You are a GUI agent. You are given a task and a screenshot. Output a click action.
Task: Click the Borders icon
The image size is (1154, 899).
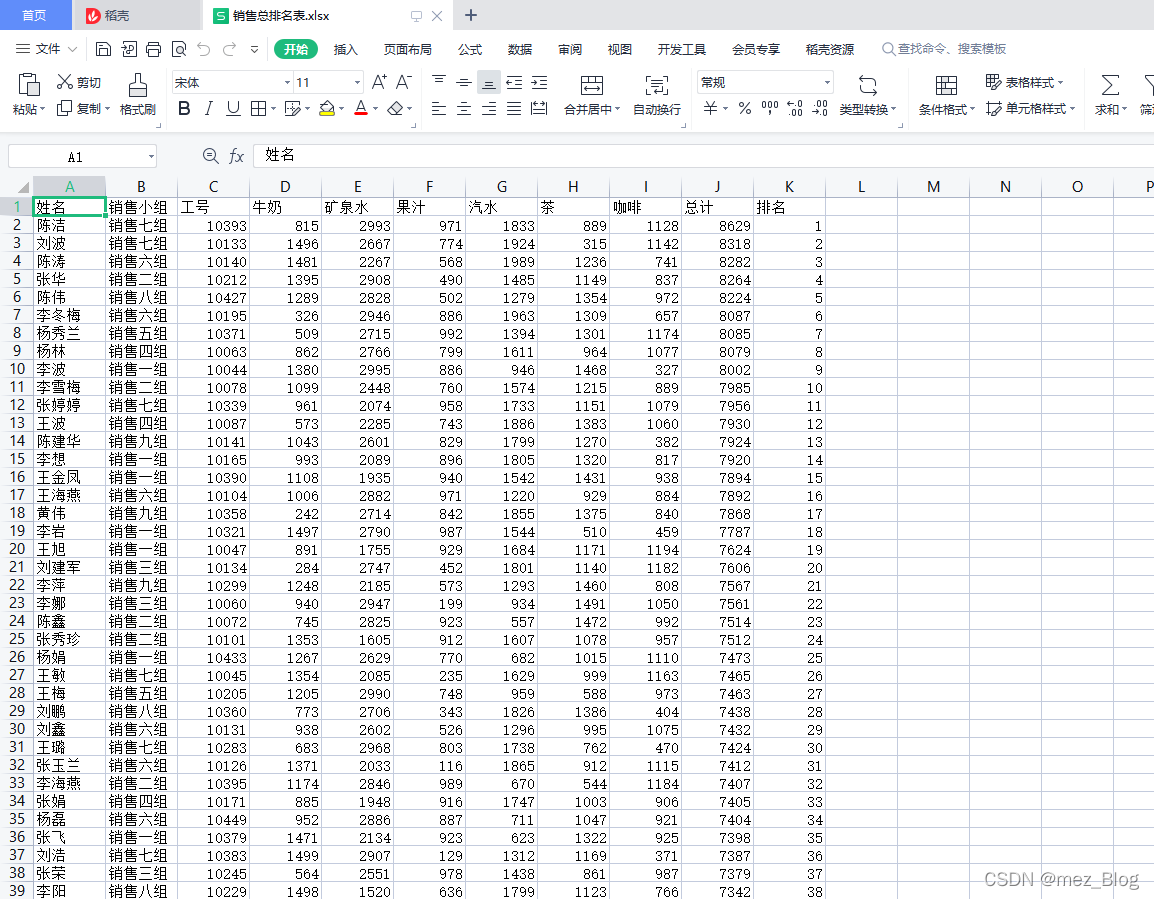click(x=258, y=109)
